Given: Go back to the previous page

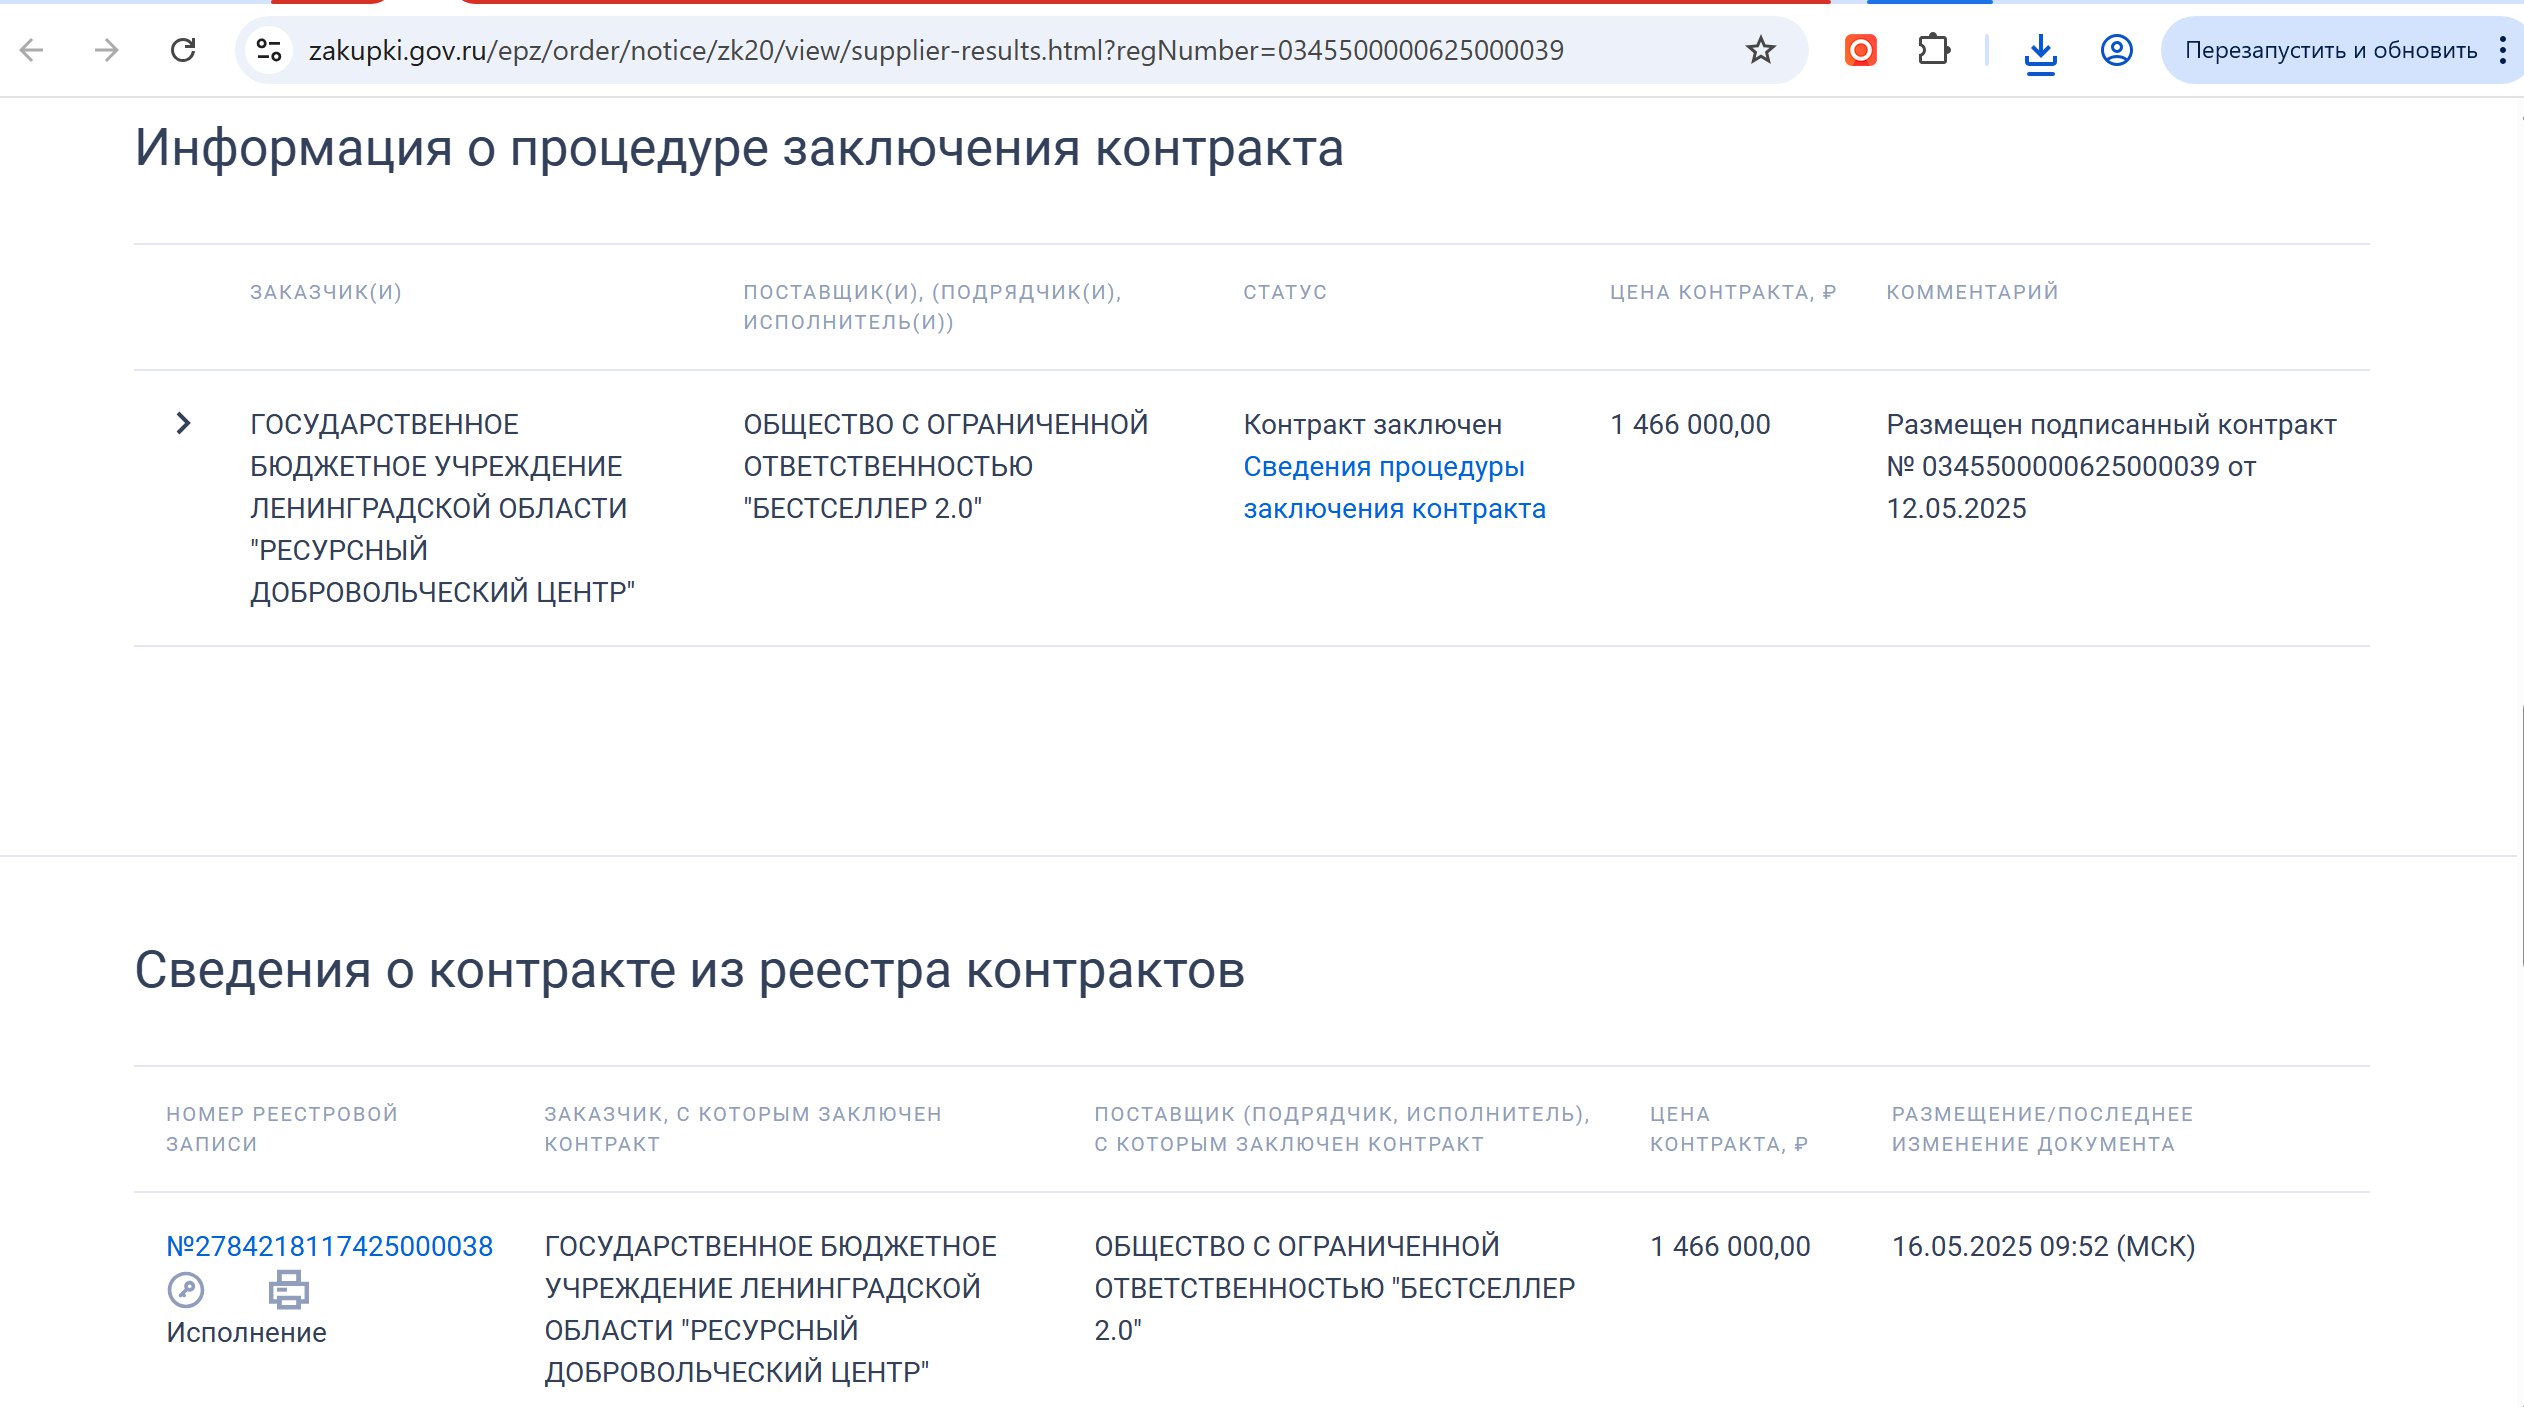Looking at the screenshot, I should (32, 50).
